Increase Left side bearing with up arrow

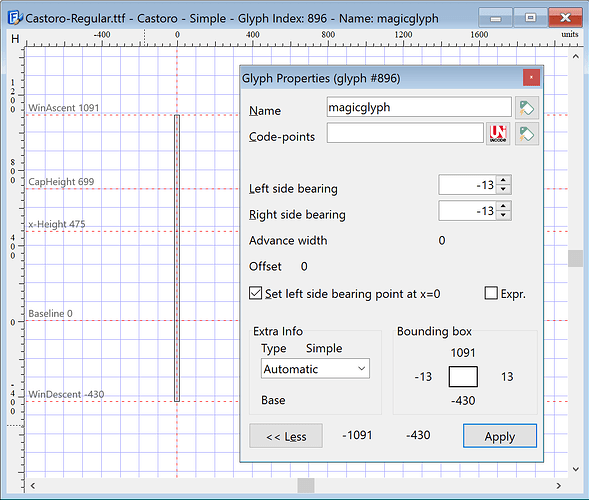[x=503, y=180]
